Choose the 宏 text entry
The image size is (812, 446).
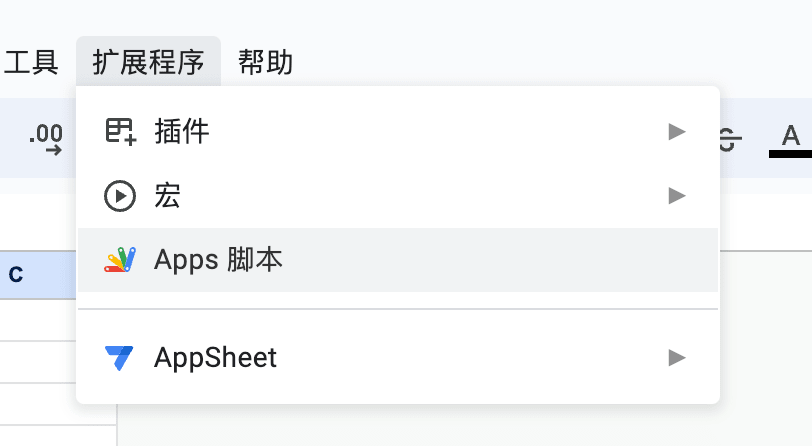(x=167, y=196)
